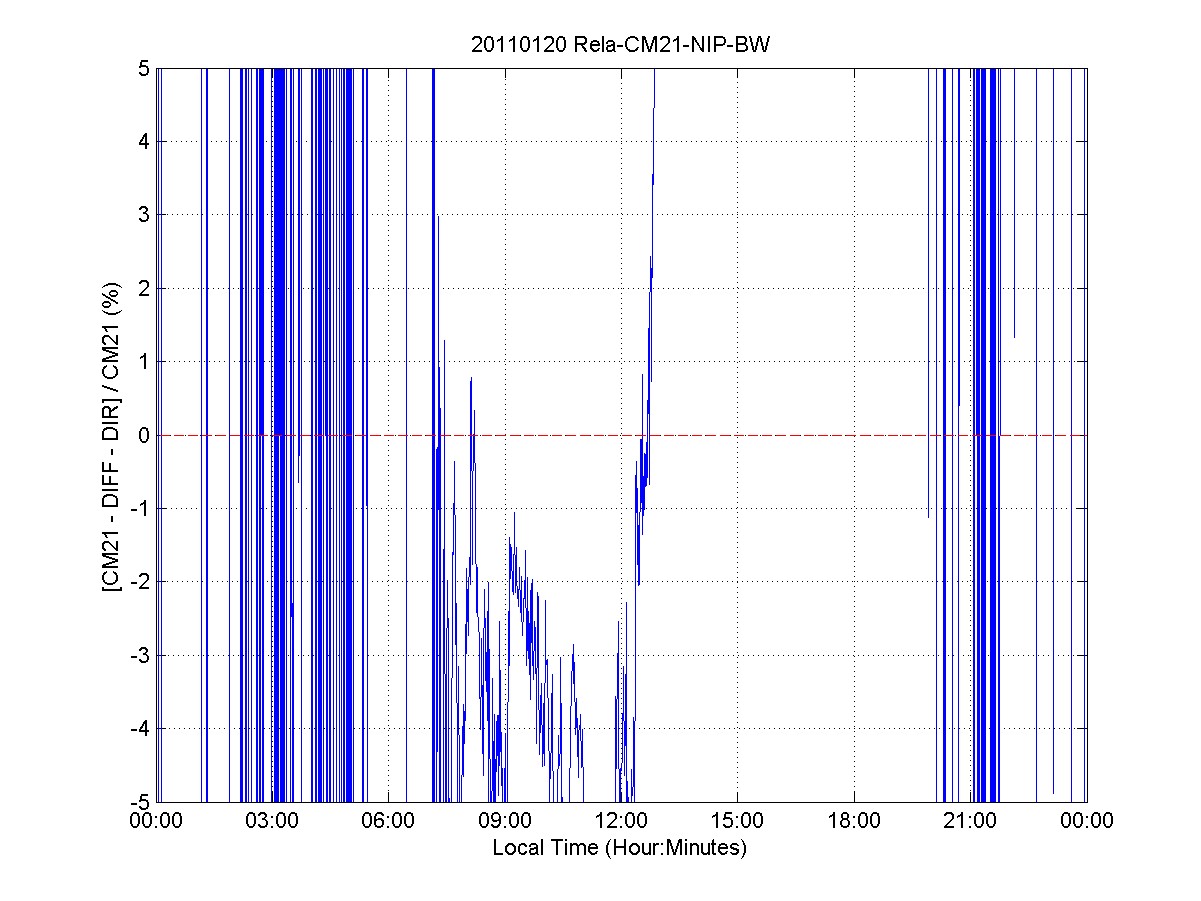1201x901 pixels.
Task: Click the 15:00 x-axis tick label
Action: (x=738, y=821)
